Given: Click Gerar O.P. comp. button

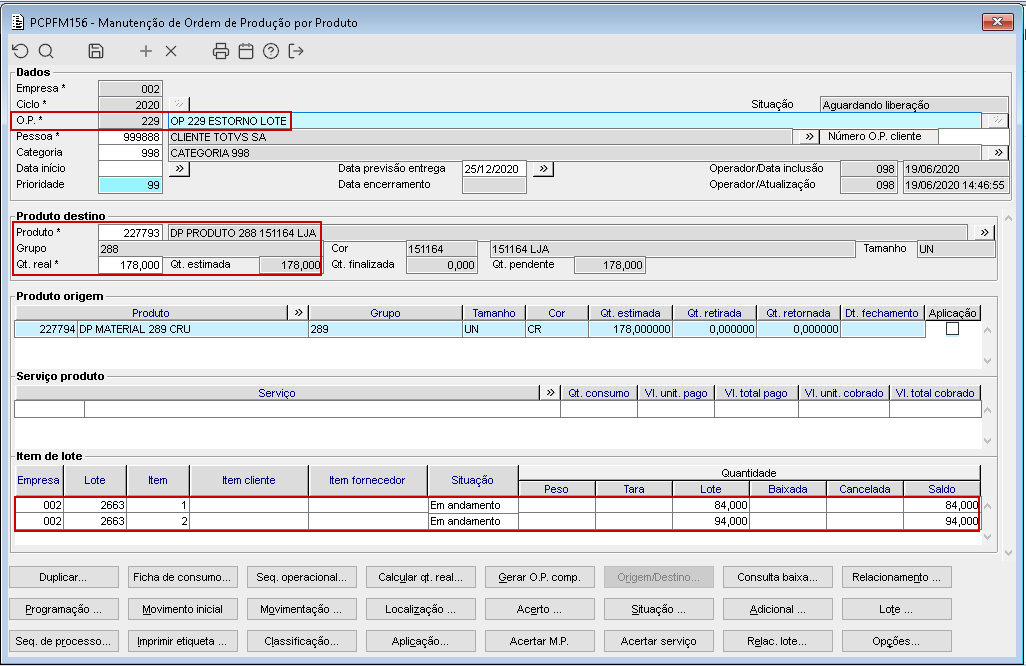Looking at the screenshot, I should (x=540, y=577).
